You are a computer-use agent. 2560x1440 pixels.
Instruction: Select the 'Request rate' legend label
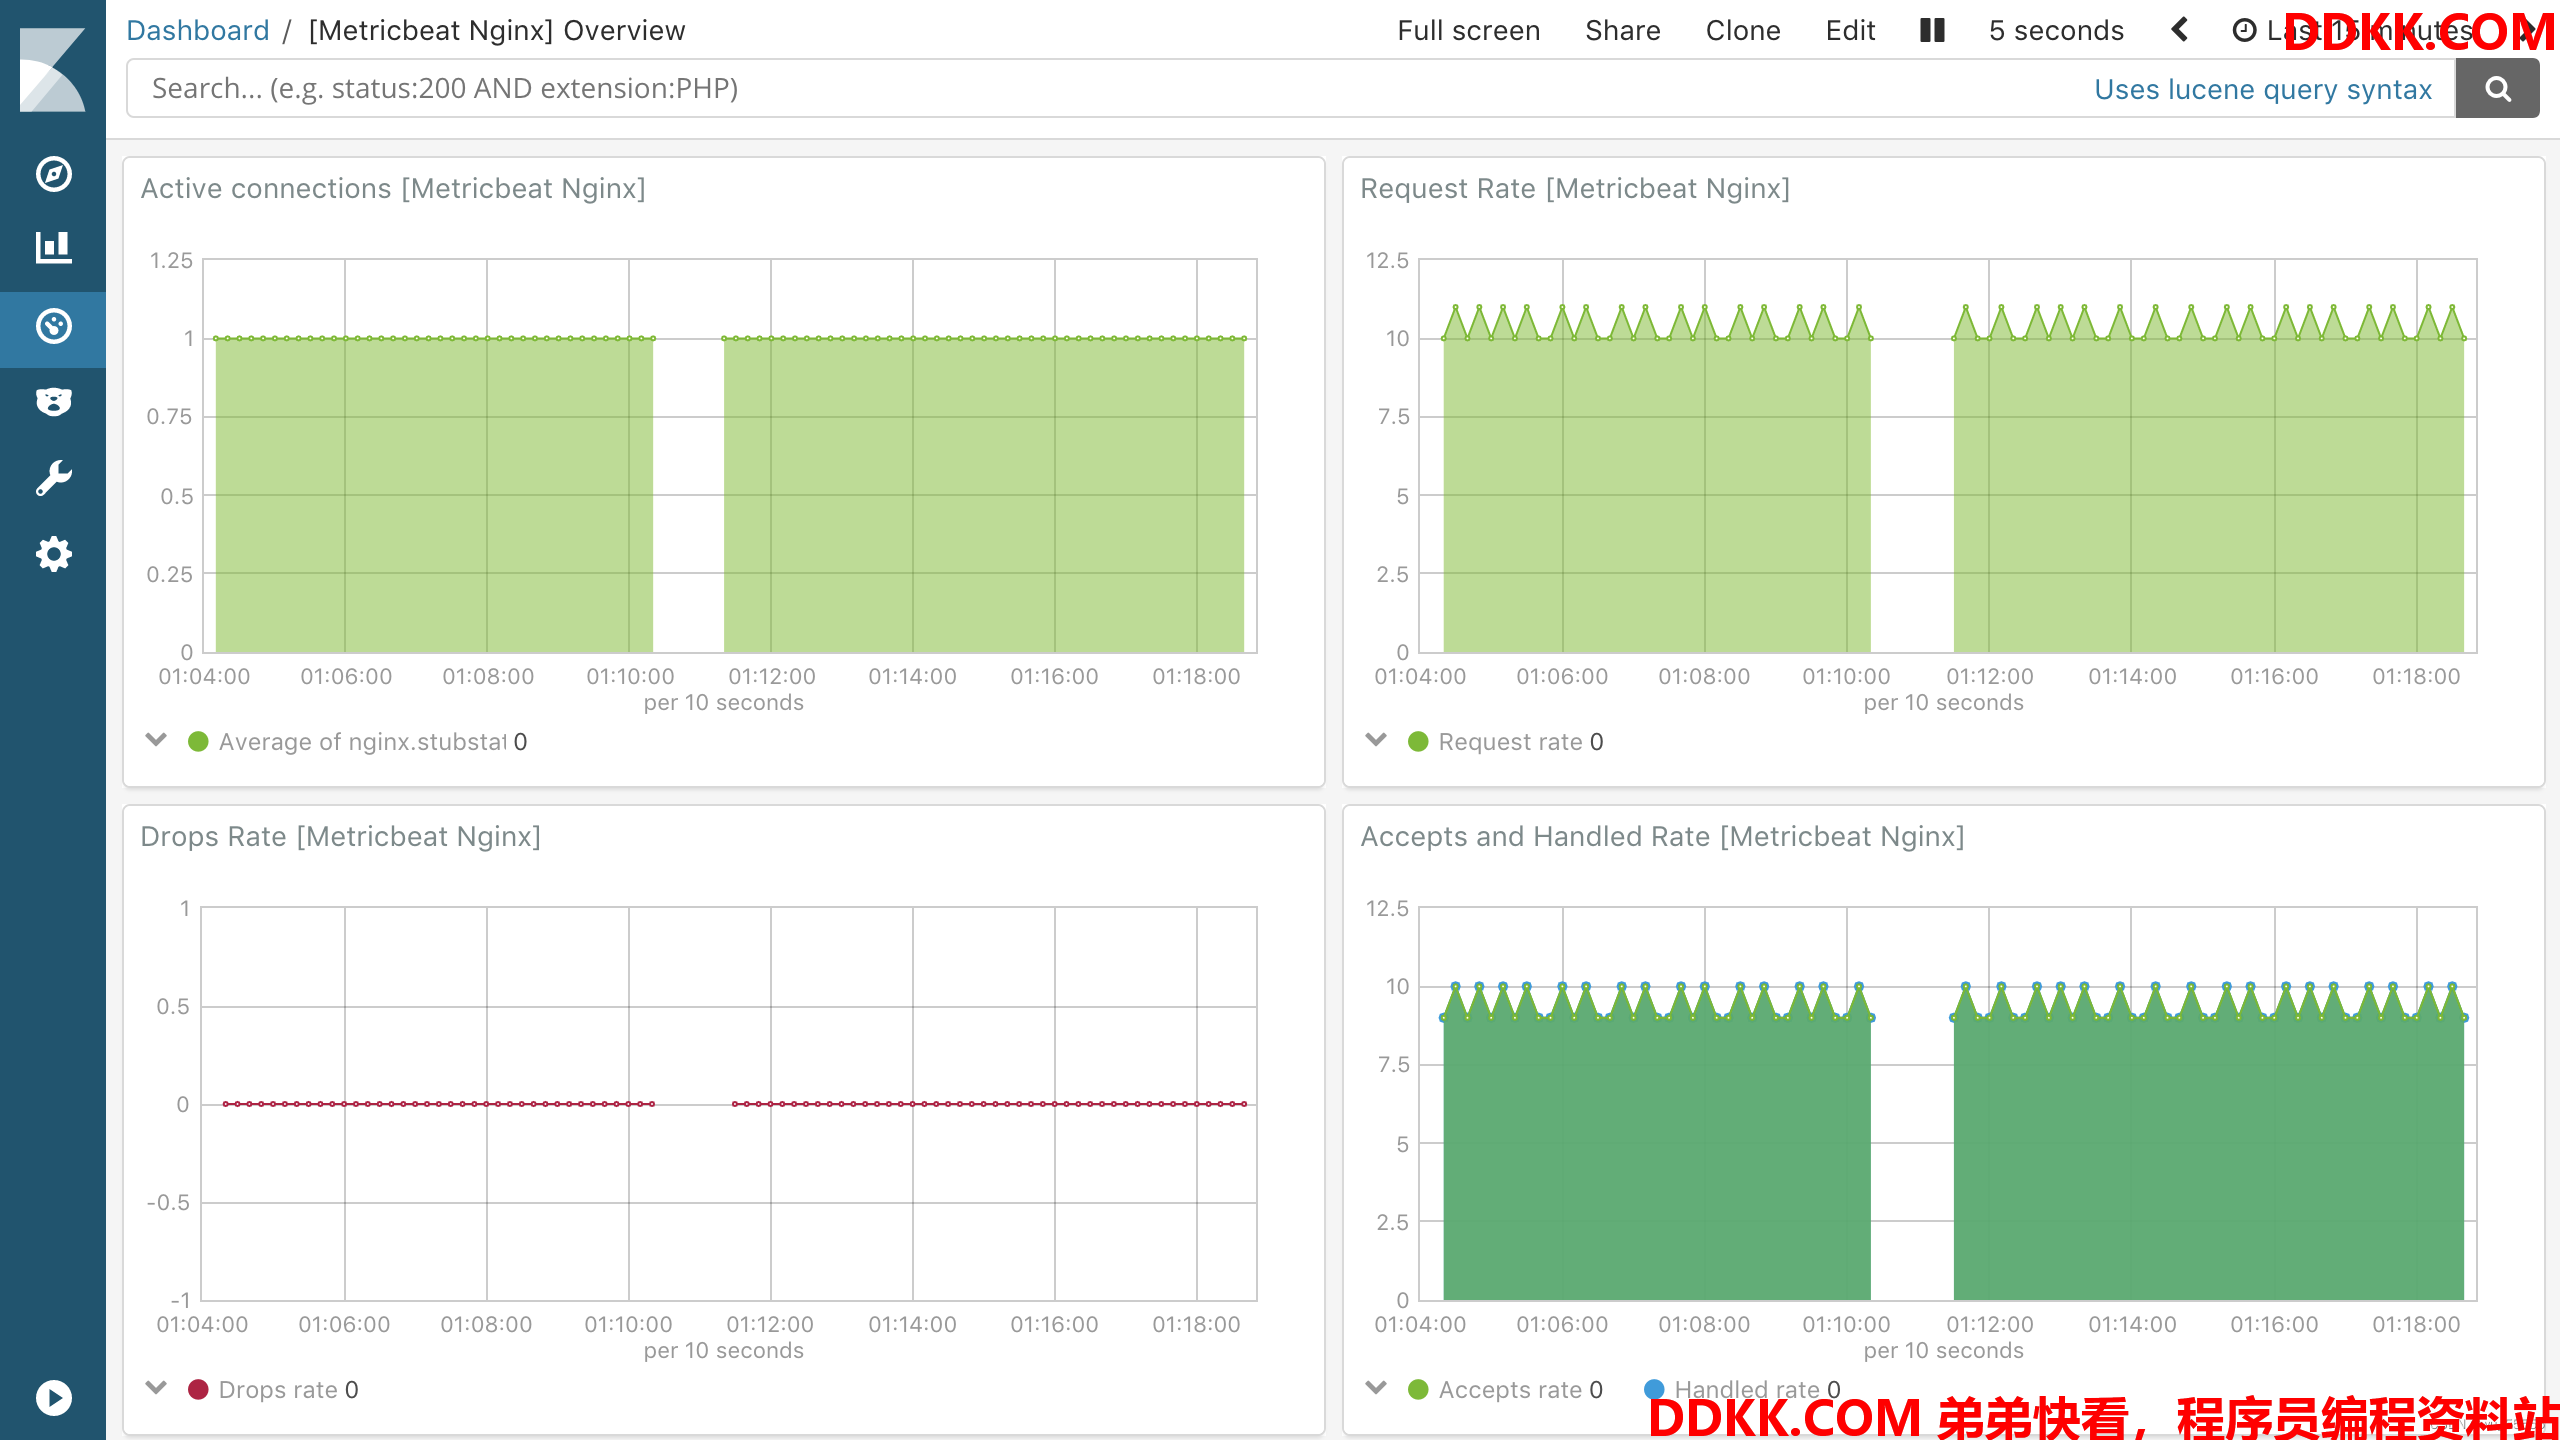[1510, 742]
